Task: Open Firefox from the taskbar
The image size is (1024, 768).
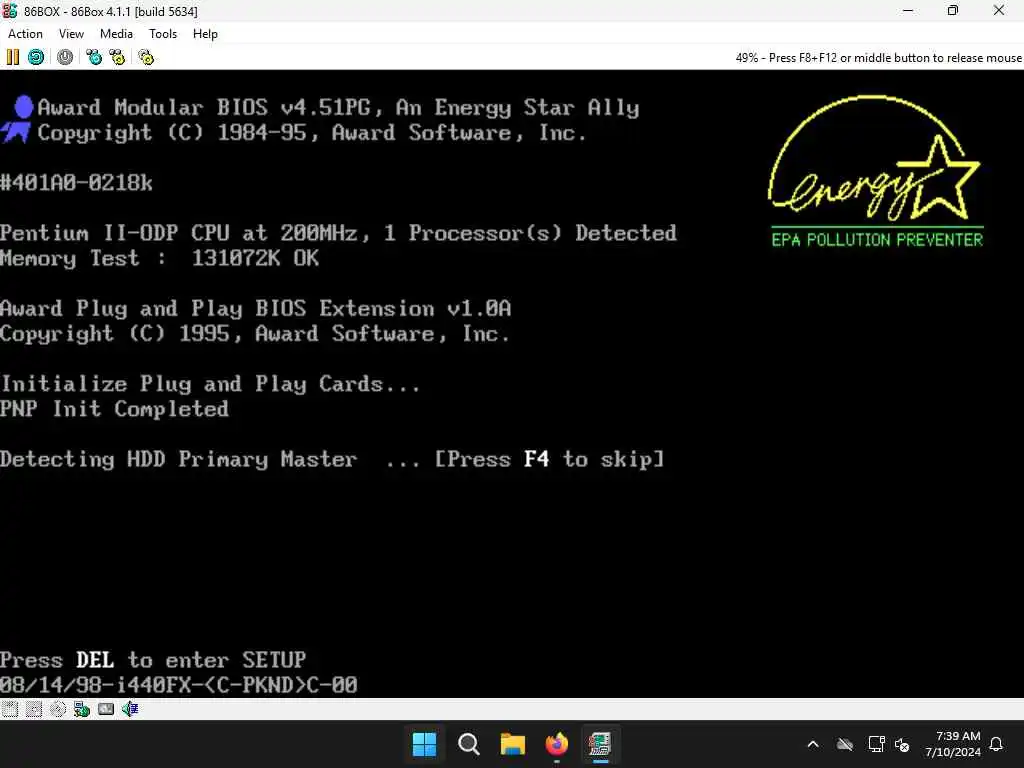Action: coord(556,744)
